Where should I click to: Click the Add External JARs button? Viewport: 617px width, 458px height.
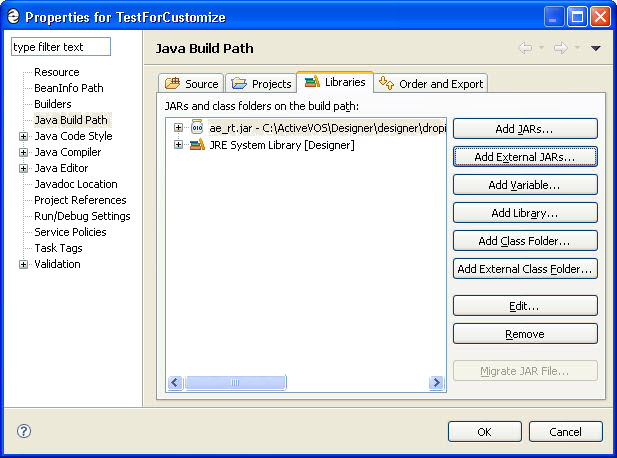pyautogui.click(x=525, y=157)
